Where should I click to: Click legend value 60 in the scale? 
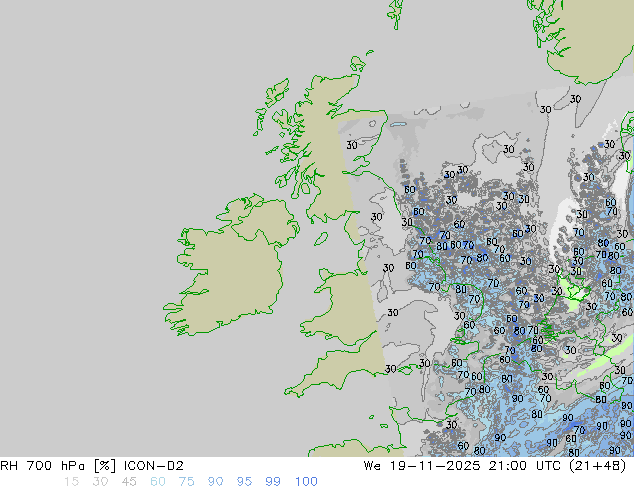[157, 482]
